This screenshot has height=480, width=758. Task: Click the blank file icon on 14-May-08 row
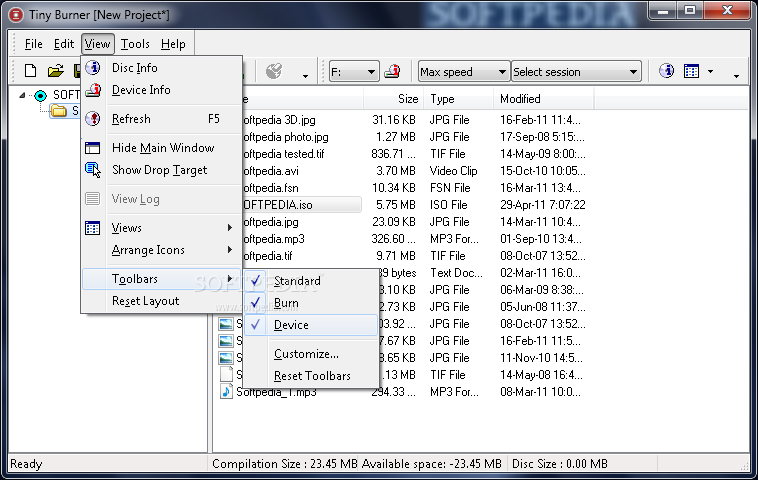pos(226,375)
